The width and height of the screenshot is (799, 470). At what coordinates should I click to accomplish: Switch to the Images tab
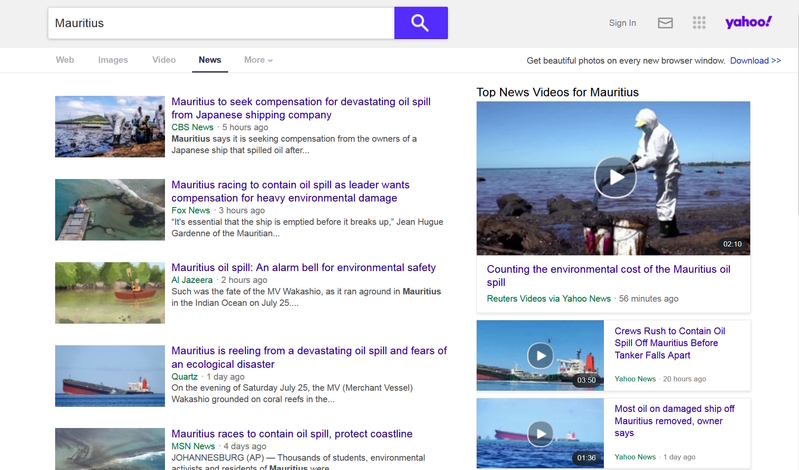pos(113,60)
